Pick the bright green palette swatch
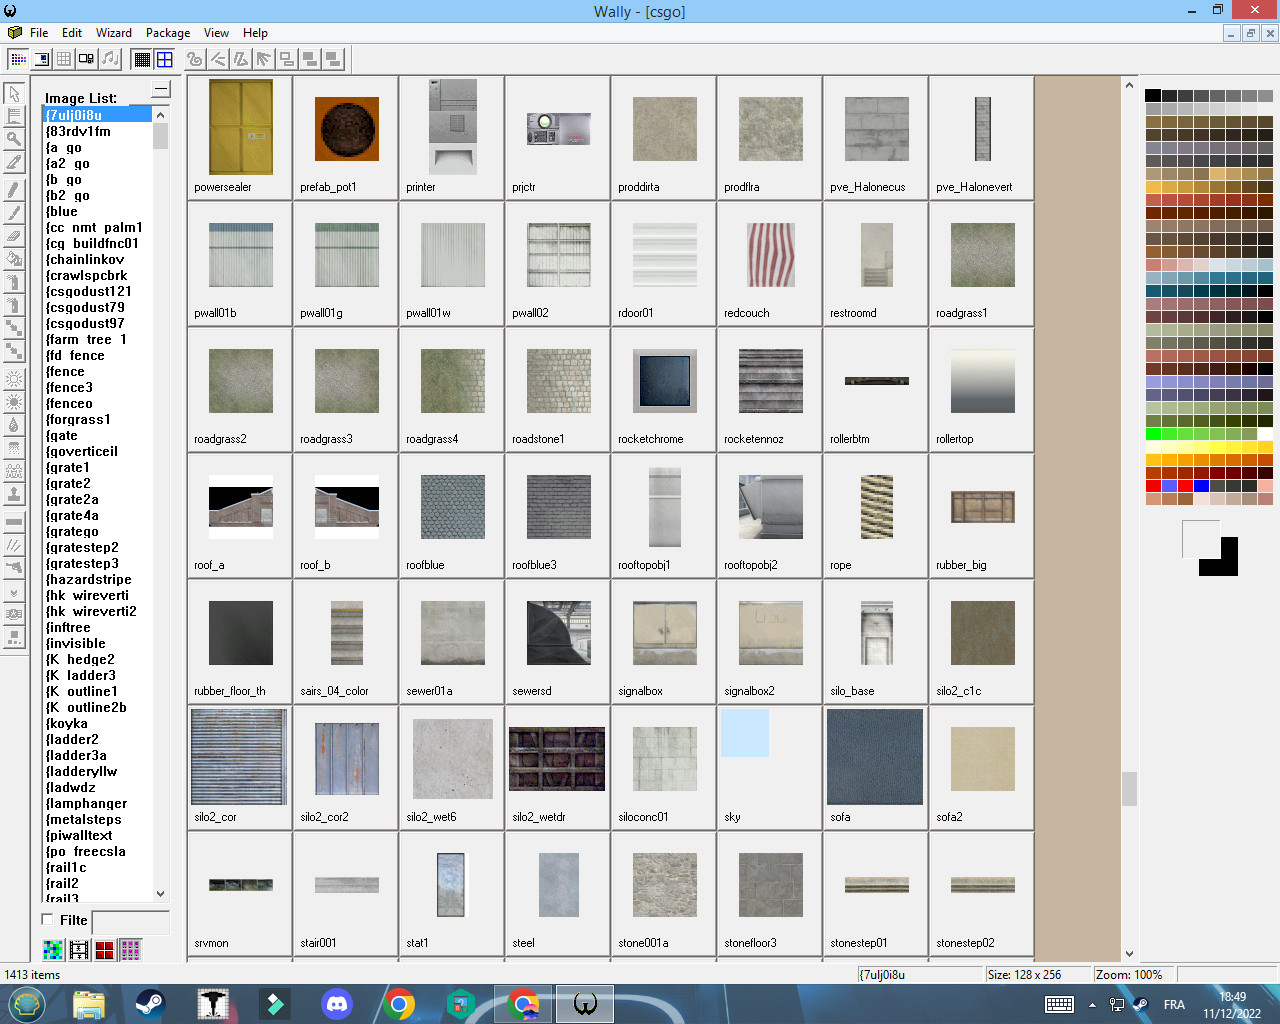This screenshot has height=1024, width=1280. (x=1153, y=434)
